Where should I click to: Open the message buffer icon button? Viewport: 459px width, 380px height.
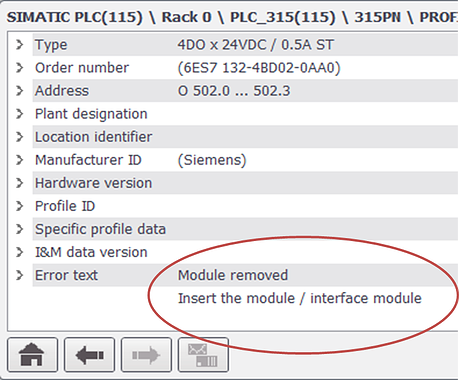click(x=203, y=355)
